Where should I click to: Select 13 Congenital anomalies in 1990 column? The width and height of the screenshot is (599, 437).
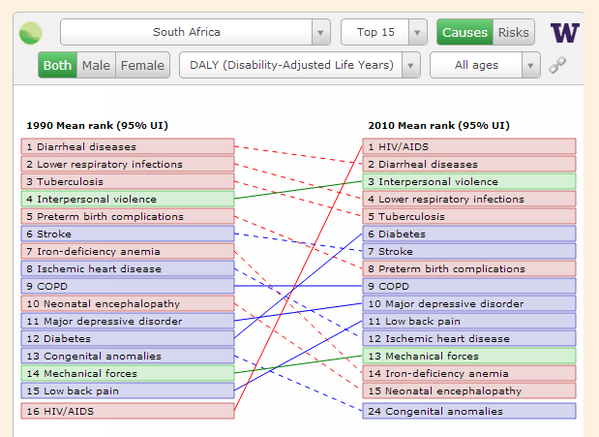pyautogui.click(x=128, y=356)
